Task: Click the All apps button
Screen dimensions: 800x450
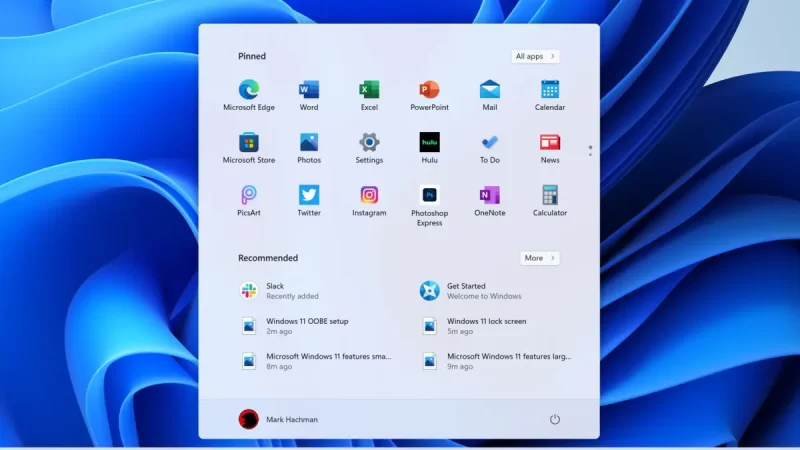Action: click(535, 56)
